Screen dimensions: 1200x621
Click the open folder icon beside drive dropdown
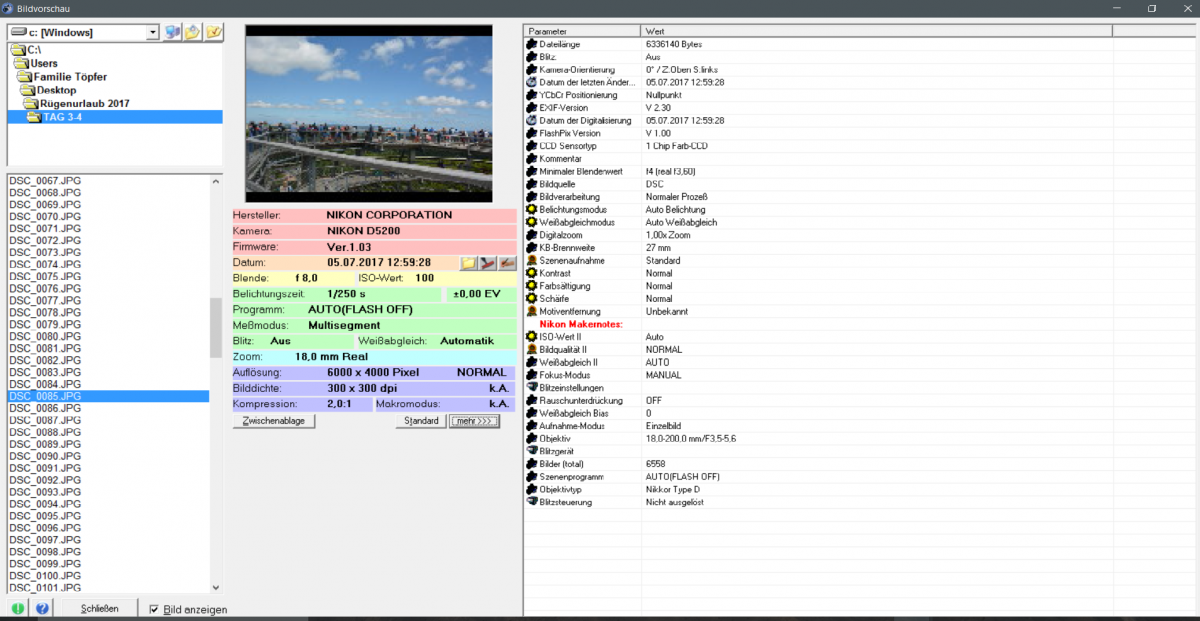pyautogui.click(x=193, y=32)
